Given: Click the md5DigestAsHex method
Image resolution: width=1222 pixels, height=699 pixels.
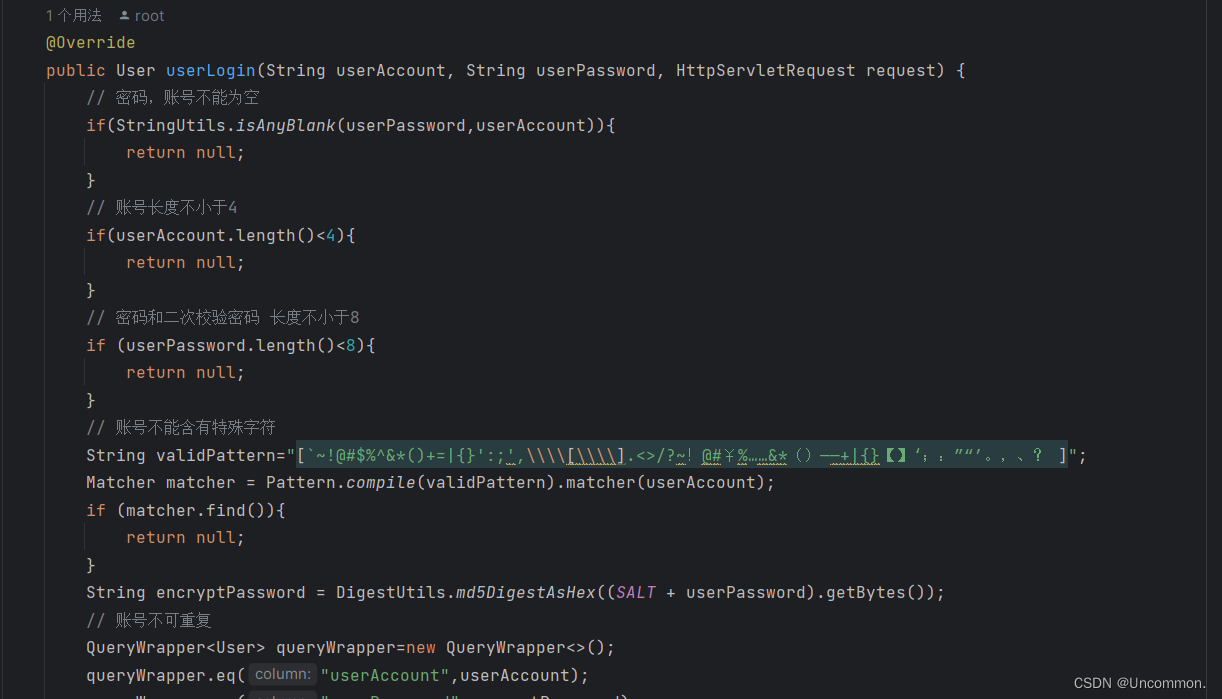Looking at the screenshot, I should [526, 592].
